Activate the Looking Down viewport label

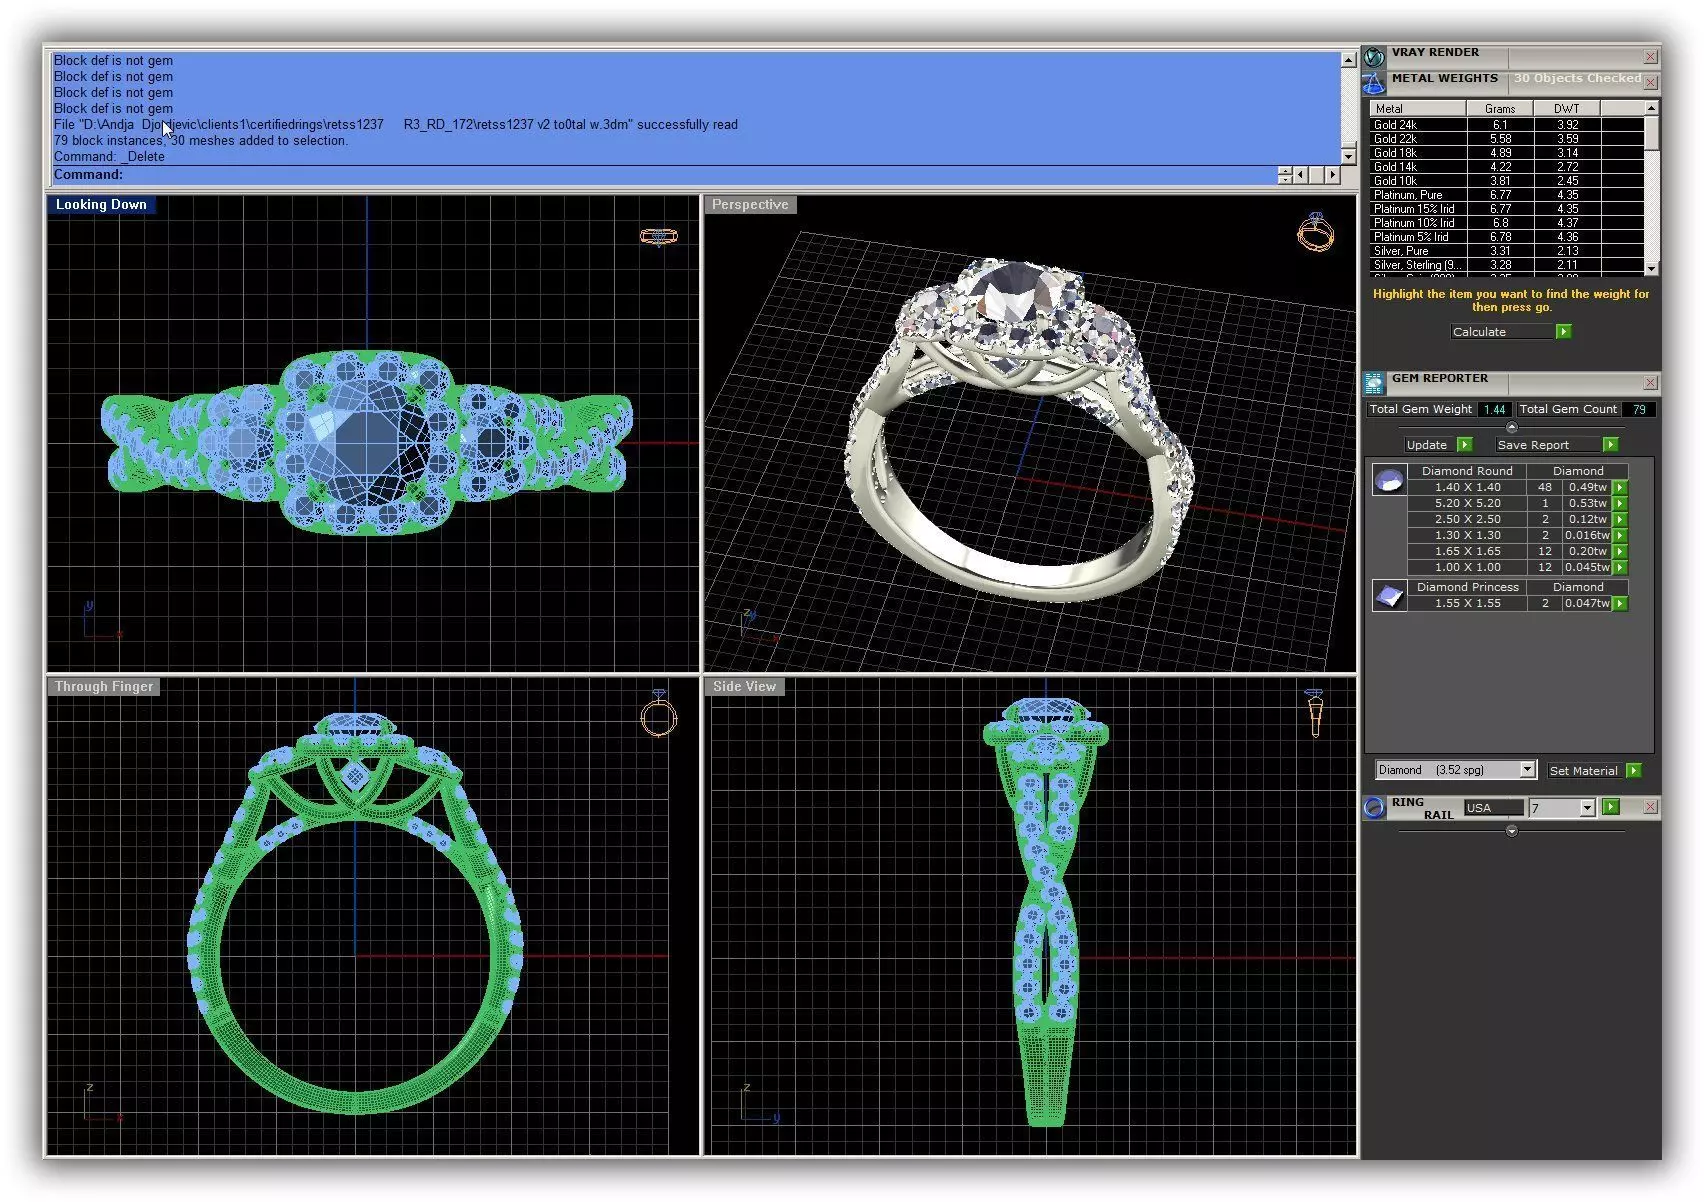coord(101,205)
